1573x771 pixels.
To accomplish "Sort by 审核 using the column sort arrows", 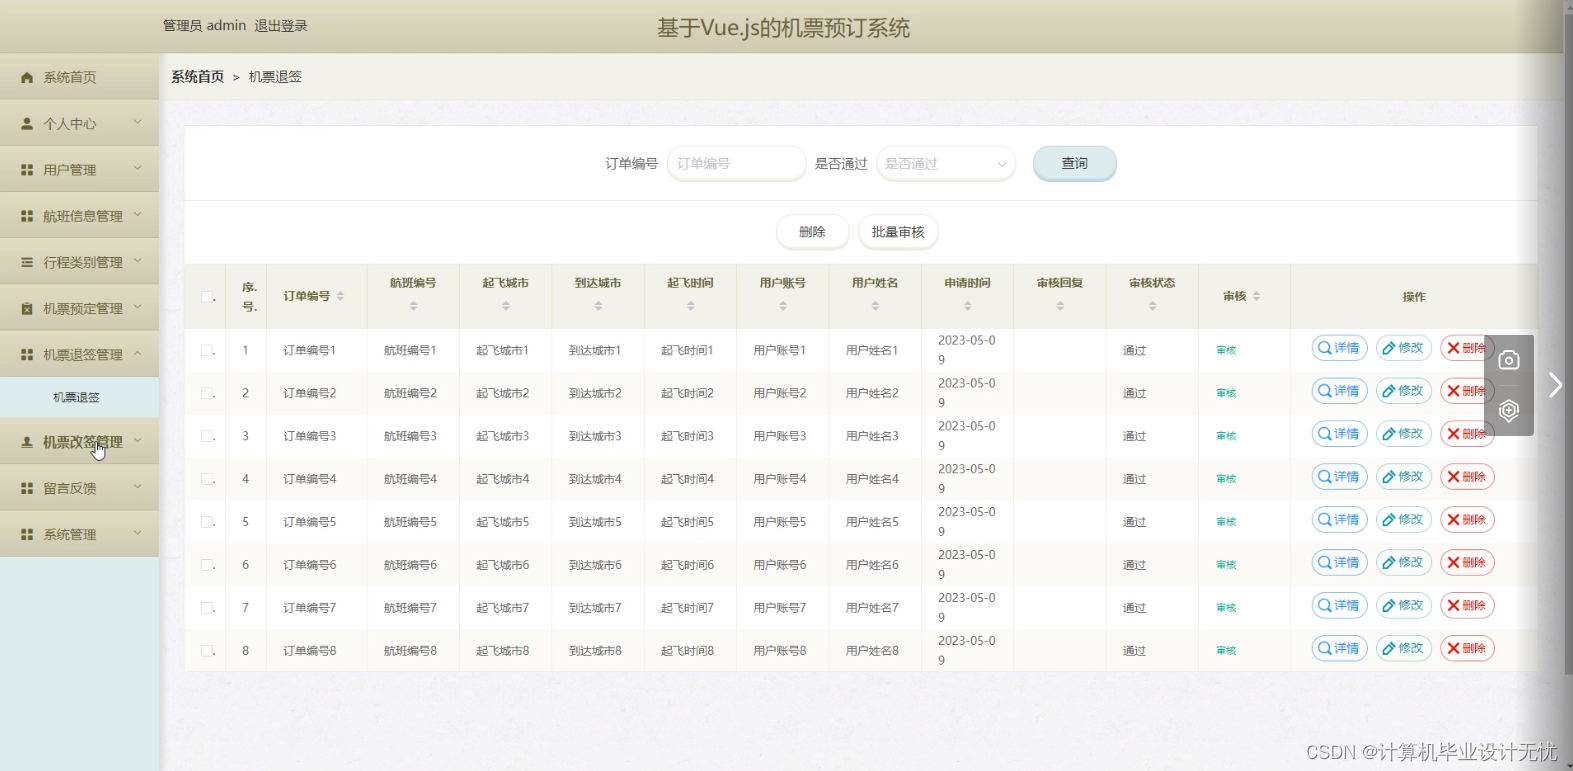I will [x=1256, y=296].
